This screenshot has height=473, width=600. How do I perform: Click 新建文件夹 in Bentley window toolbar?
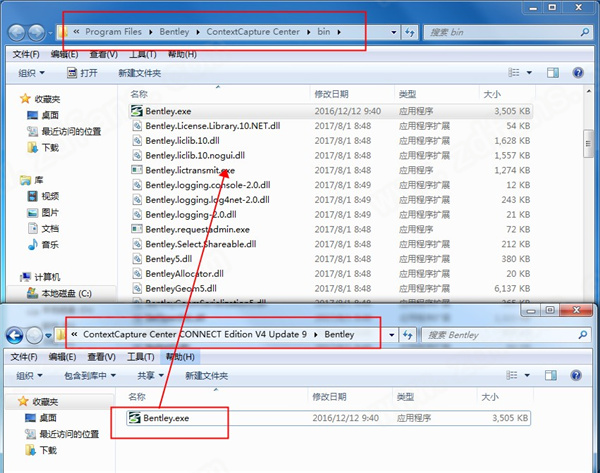207,376
